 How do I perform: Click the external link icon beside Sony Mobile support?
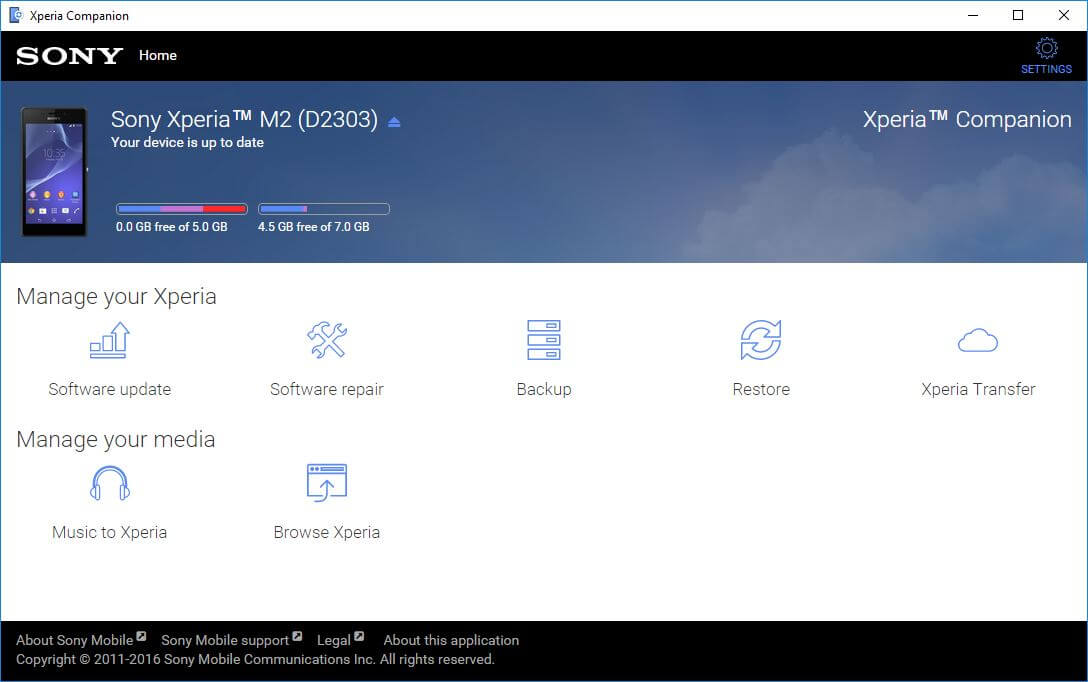(297, 636)
